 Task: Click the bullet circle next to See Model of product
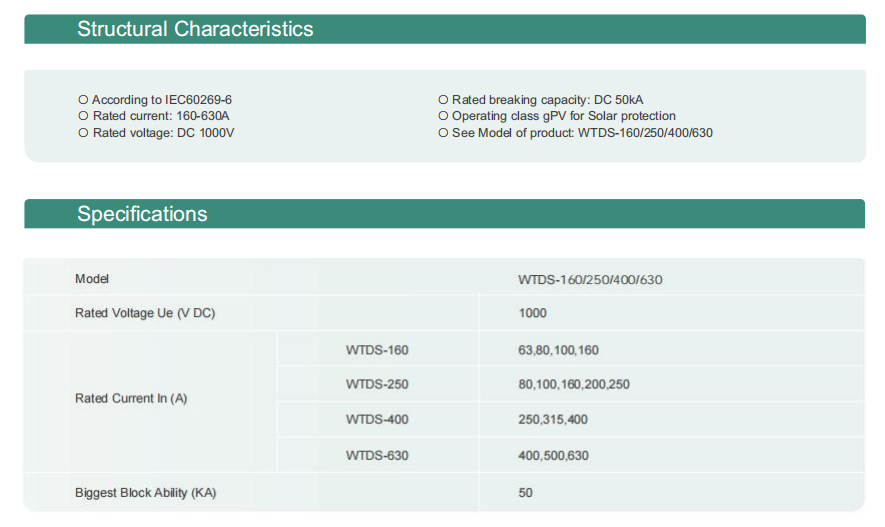pos(443,133)
